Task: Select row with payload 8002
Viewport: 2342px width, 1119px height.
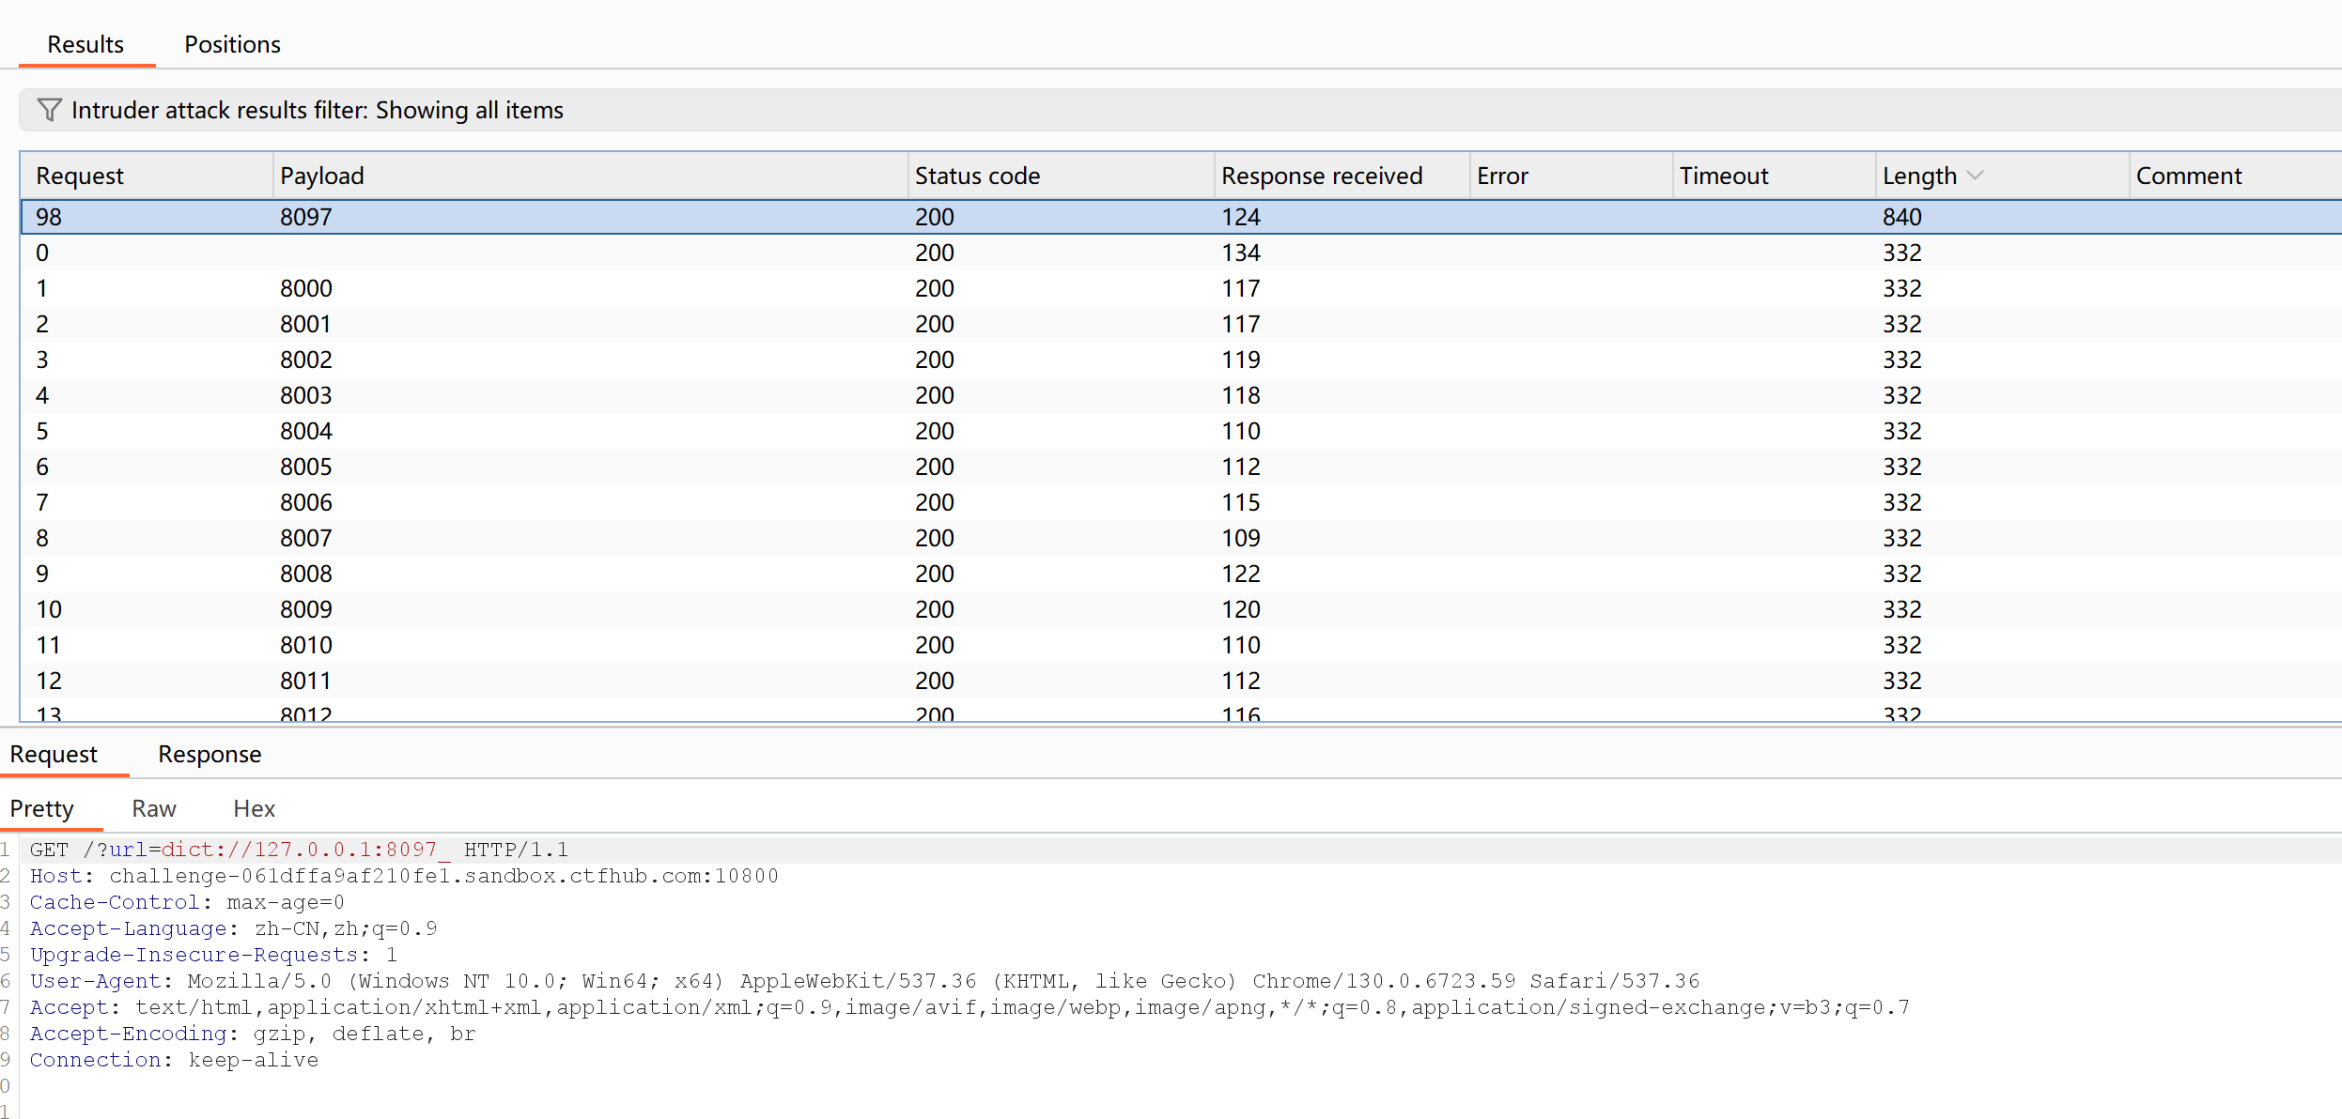Action: pos(1180,360)
